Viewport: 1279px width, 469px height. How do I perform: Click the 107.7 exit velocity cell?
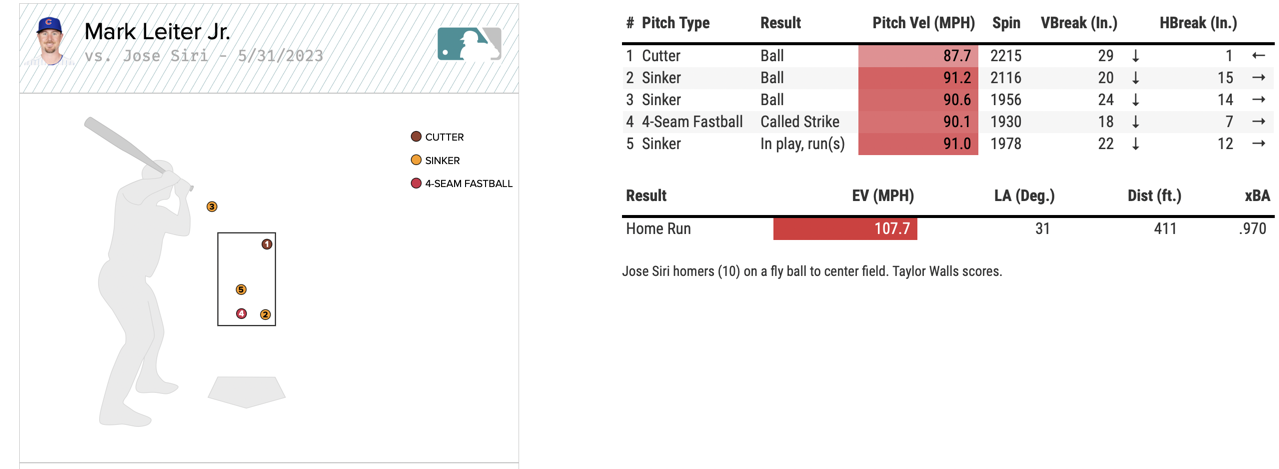coord(845,229)
